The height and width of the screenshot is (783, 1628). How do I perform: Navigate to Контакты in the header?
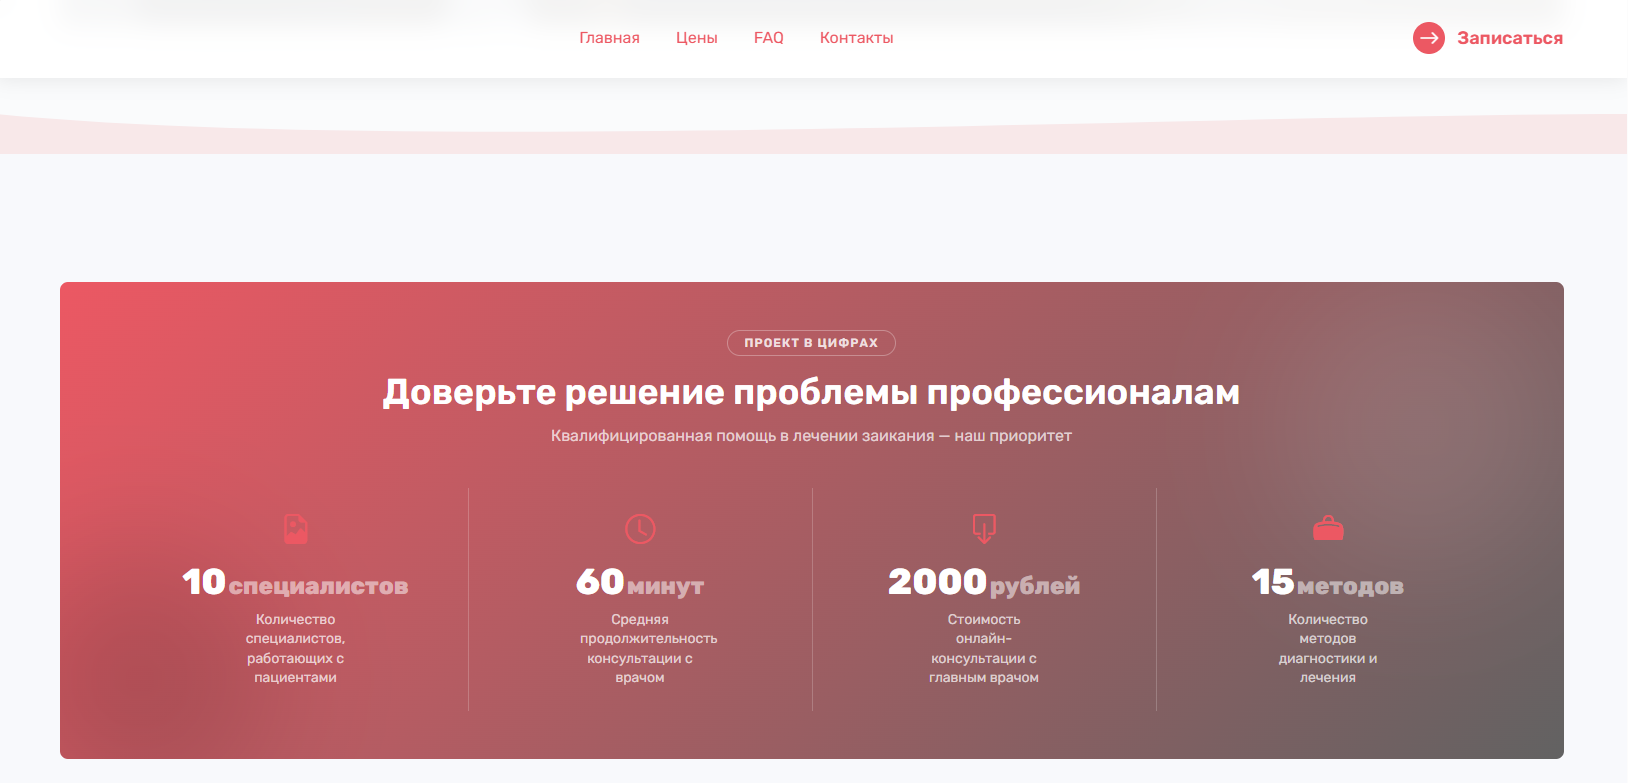tap(856, 38)
